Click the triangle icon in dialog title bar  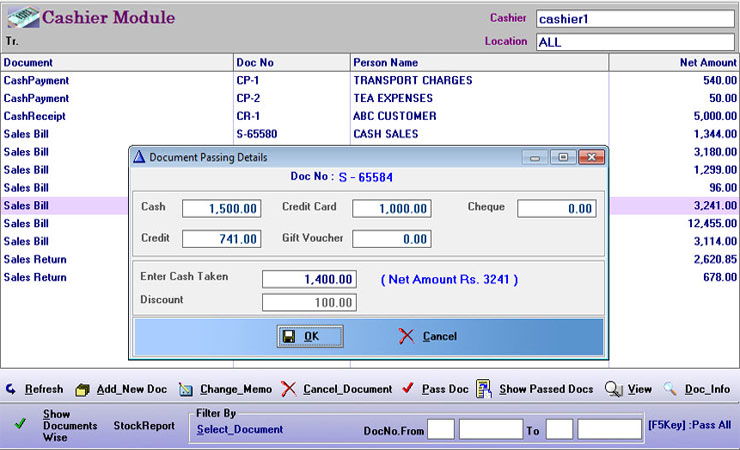tap(139, 157)
